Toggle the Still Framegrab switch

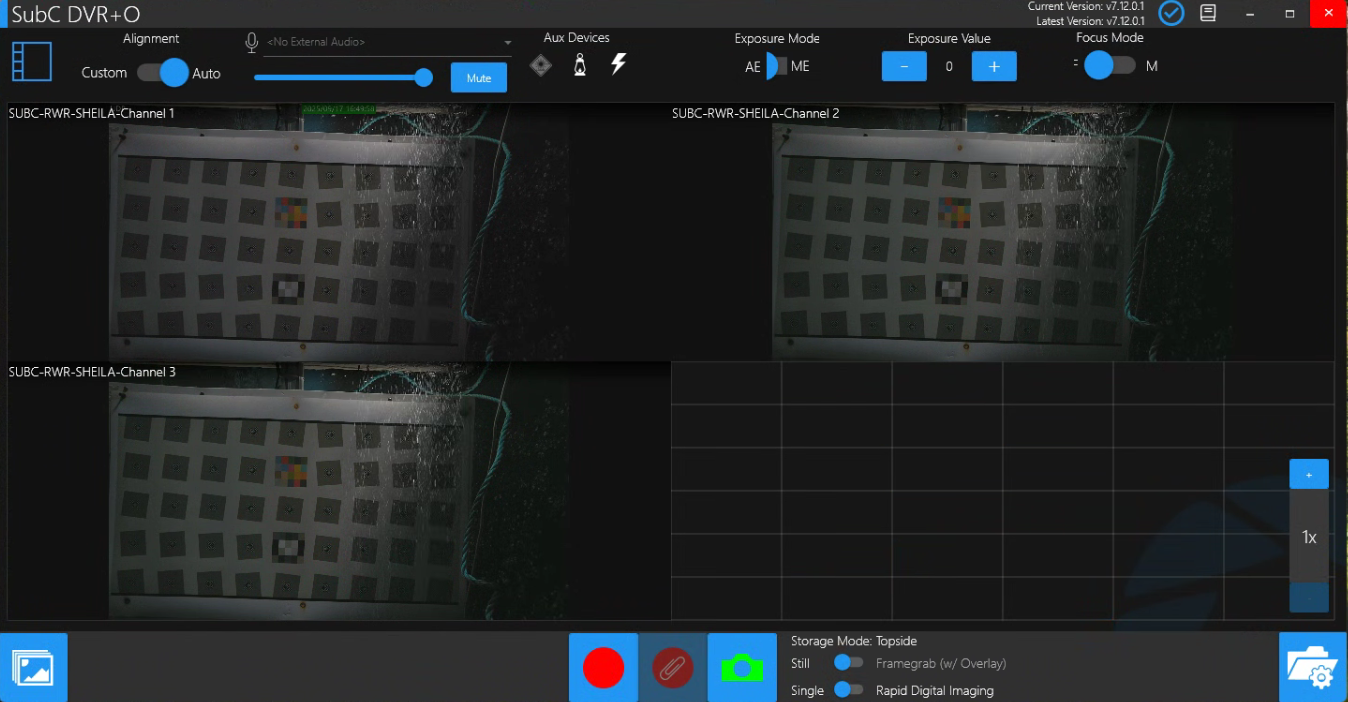click(x=849, y=663)
